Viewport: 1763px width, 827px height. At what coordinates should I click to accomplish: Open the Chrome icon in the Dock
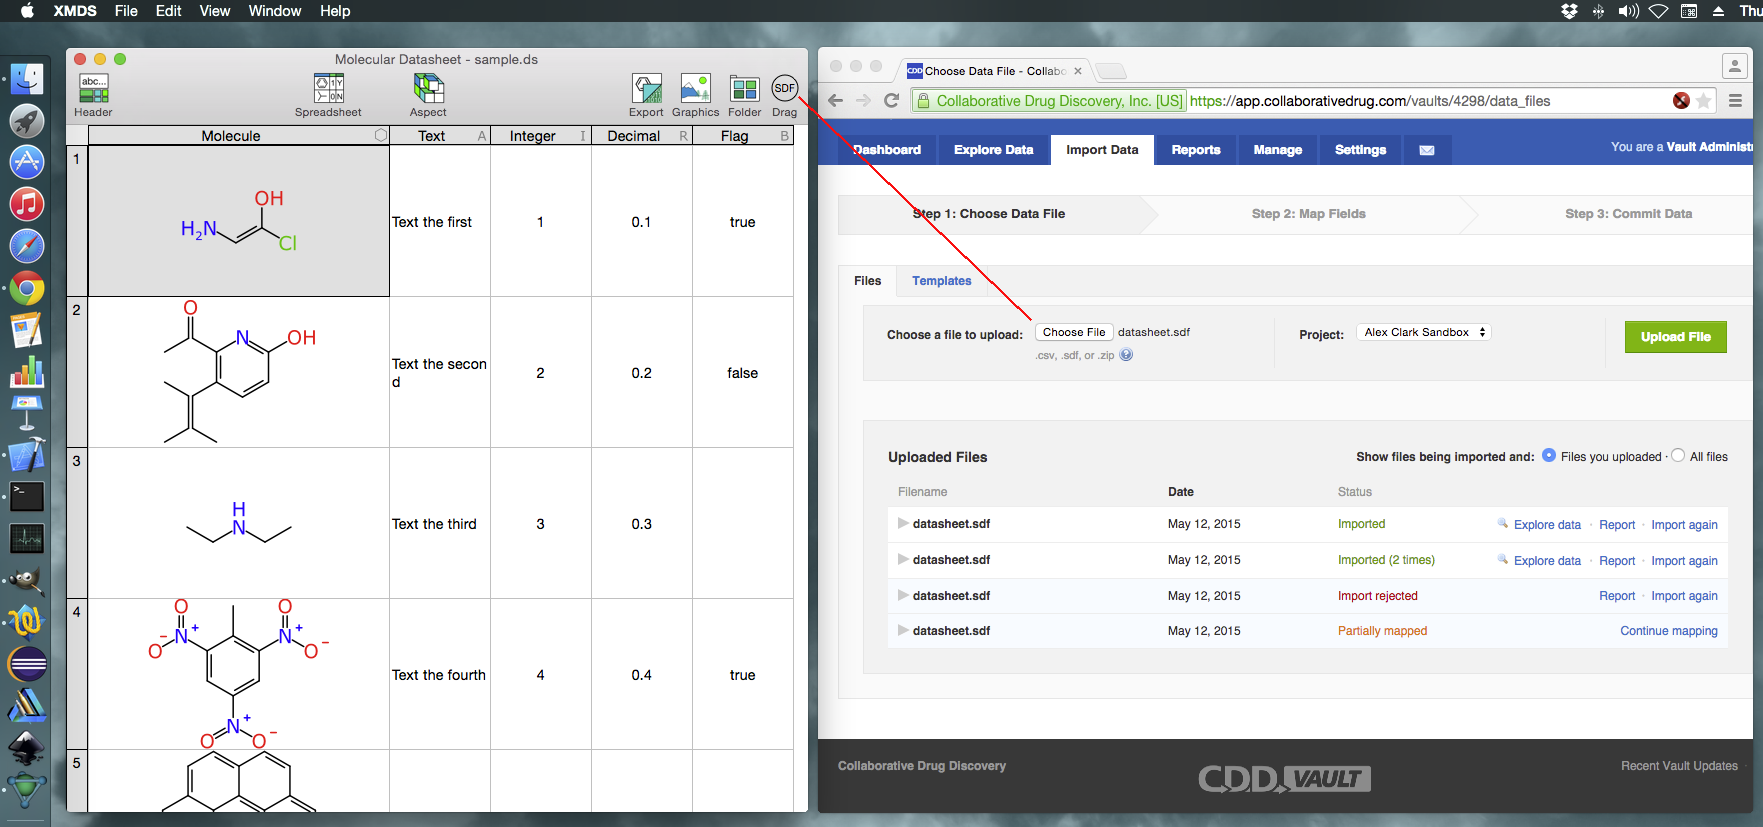[27, 289]
